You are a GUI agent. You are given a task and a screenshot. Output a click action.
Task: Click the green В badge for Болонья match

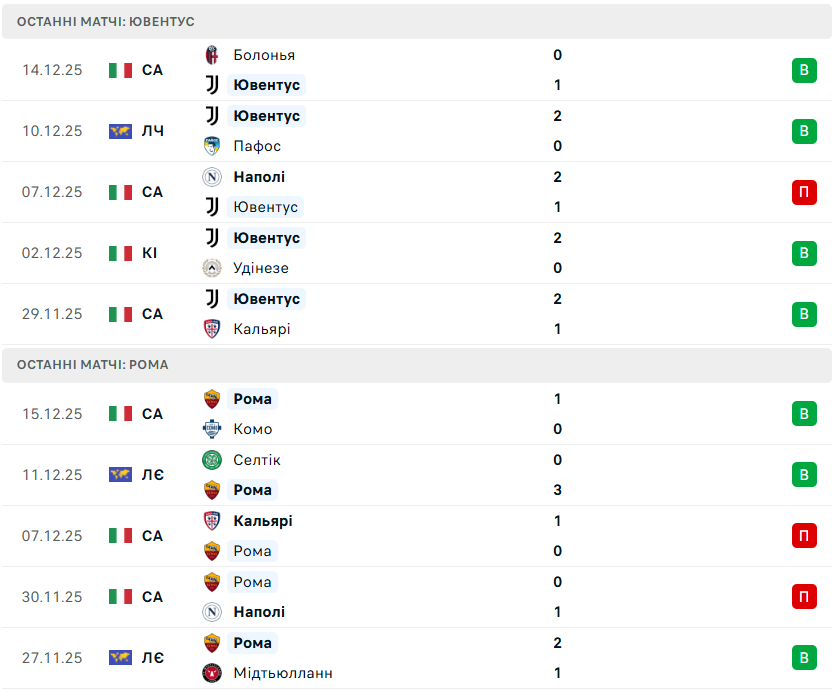(x=804, y=70)
